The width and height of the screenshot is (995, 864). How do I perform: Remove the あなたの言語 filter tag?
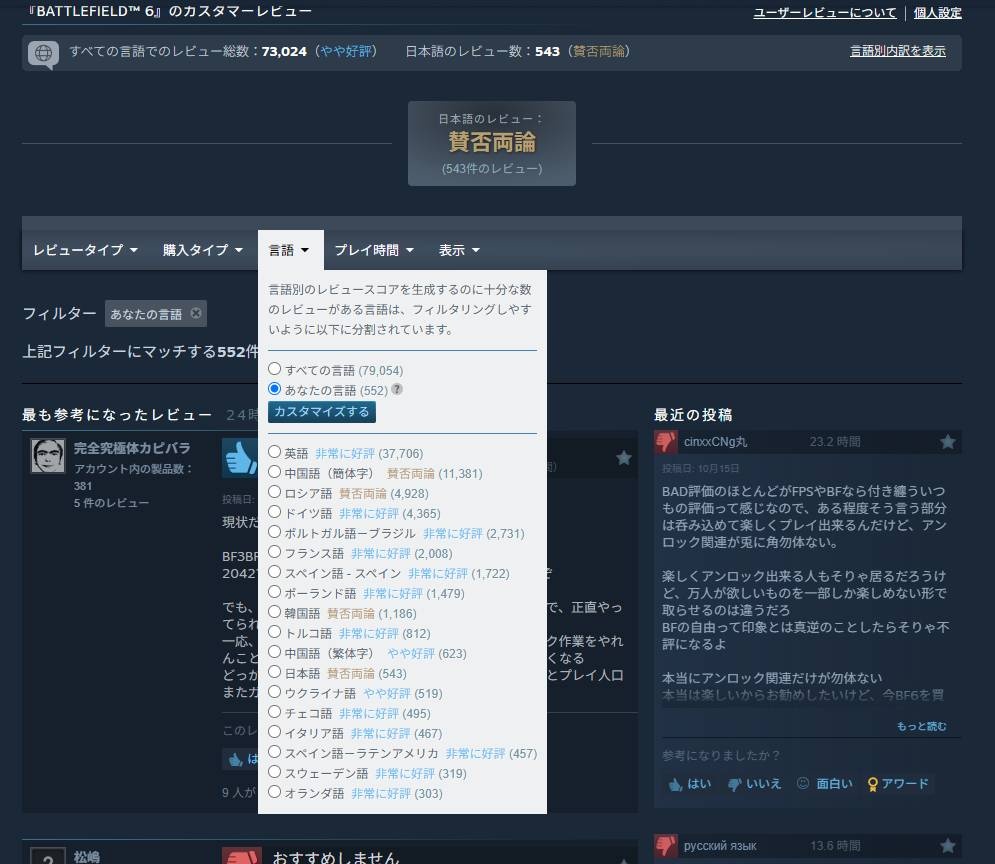point(196,313)
